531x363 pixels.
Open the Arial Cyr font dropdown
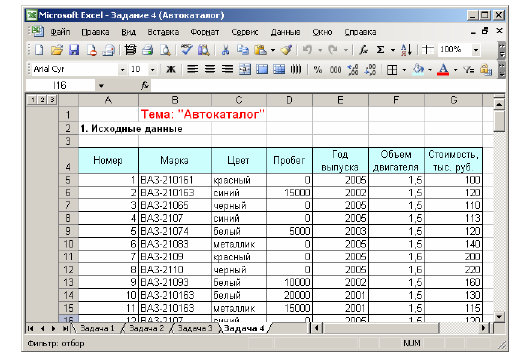click(122, 70)
